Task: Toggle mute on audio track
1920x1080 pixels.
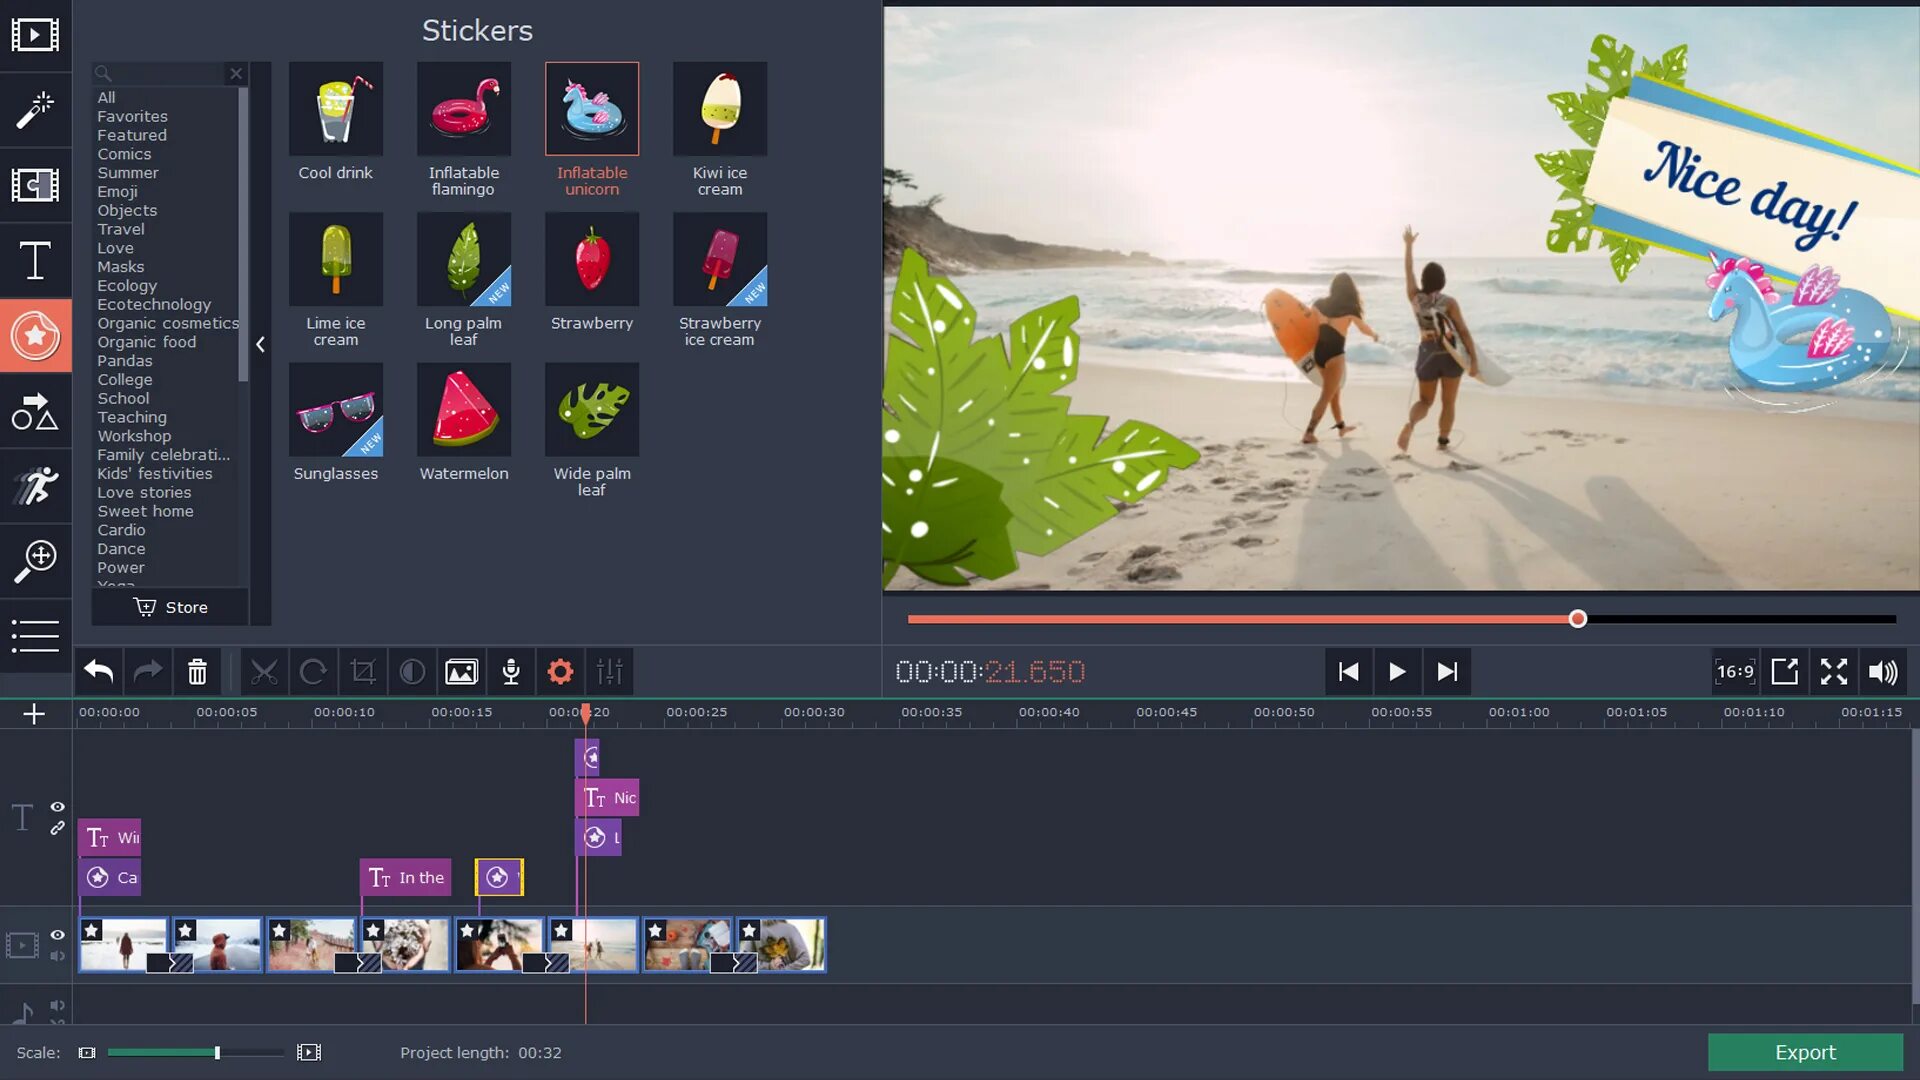Action: coord(57,1005)
